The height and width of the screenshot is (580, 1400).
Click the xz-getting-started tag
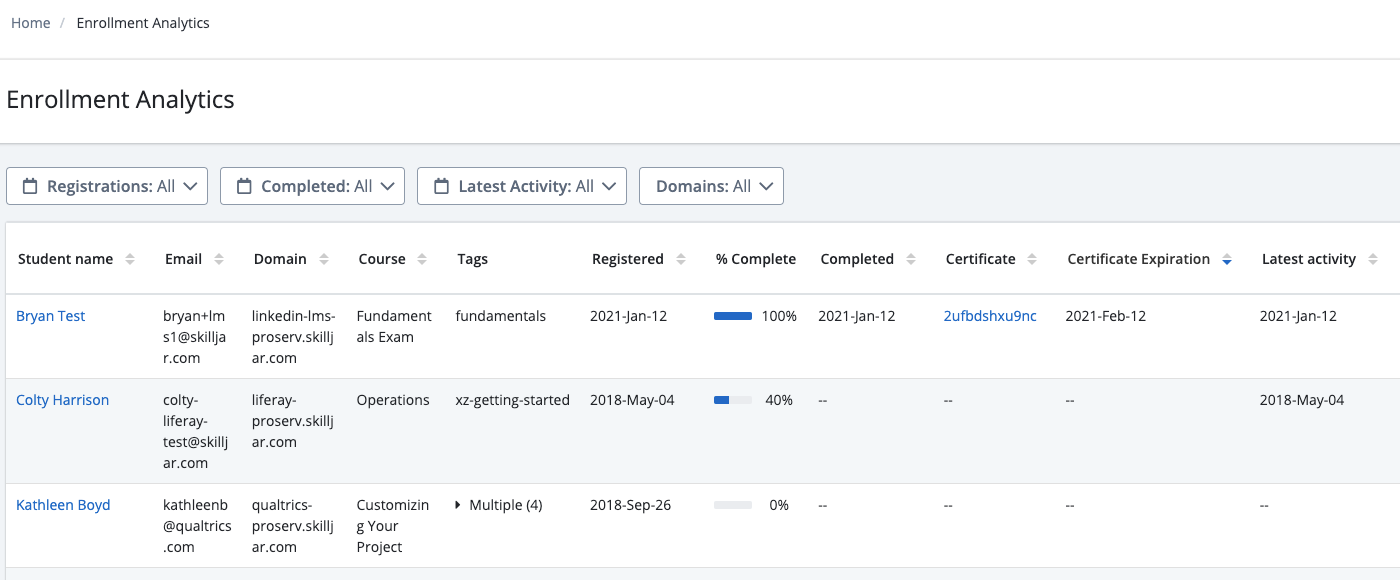(x=513, y=400)
